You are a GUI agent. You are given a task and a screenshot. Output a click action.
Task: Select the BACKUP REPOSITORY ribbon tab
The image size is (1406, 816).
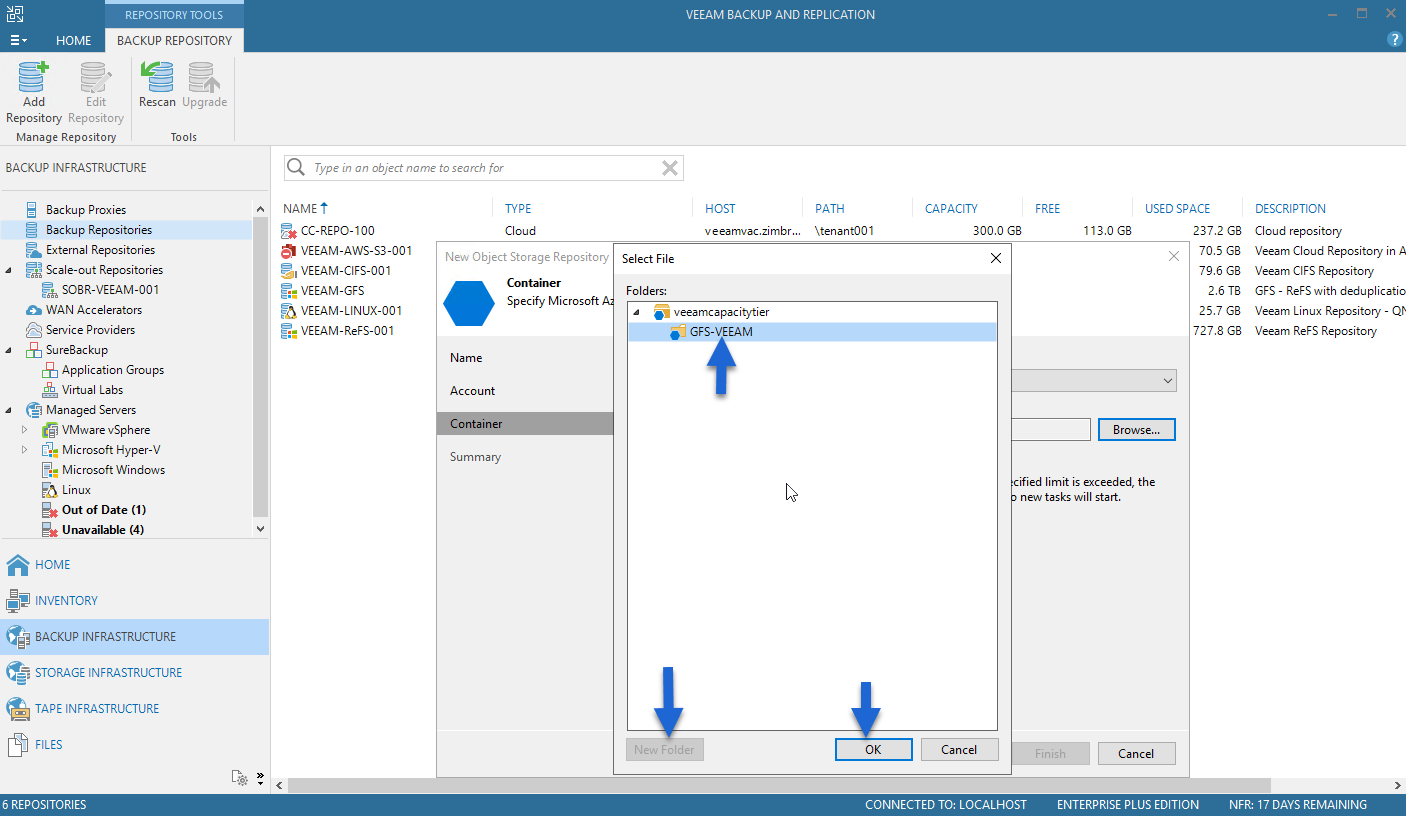[x=174, y=41]
